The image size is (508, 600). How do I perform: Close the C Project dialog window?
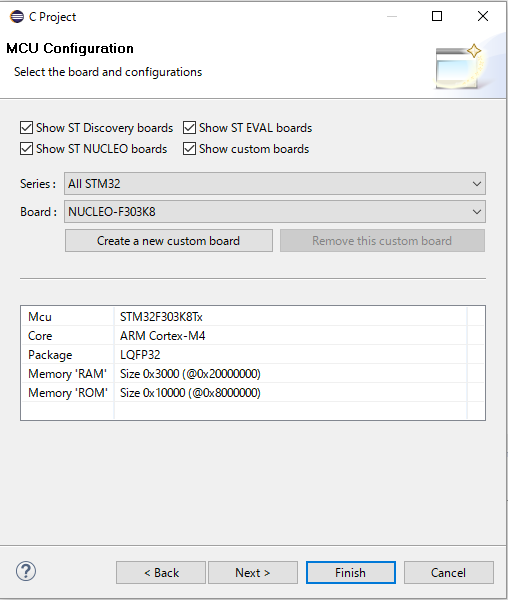(483, 16)
